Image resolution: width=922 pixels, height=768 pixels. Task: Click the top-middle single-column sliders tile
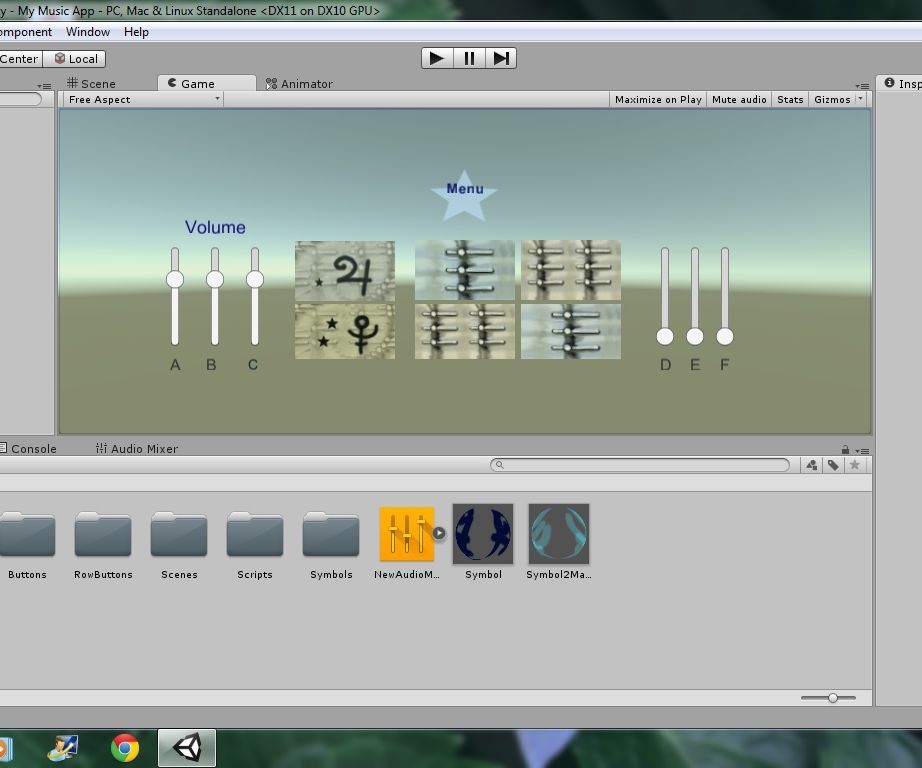pos(465,271)
